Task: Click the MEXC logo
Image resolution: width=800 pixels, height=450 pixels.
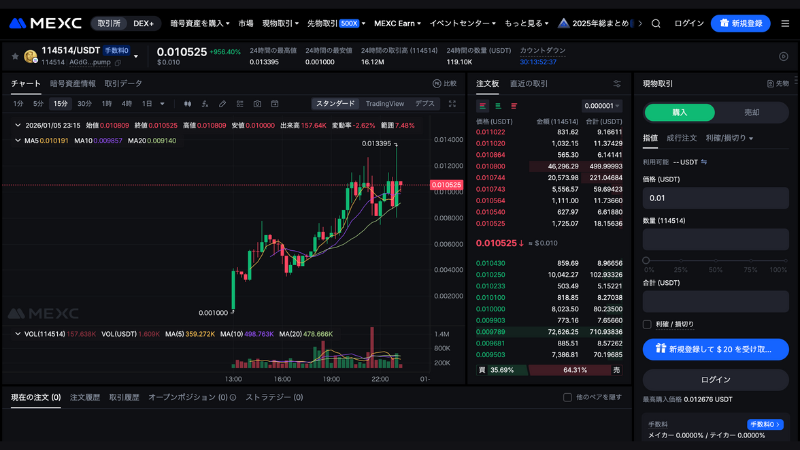Action: 45,23
